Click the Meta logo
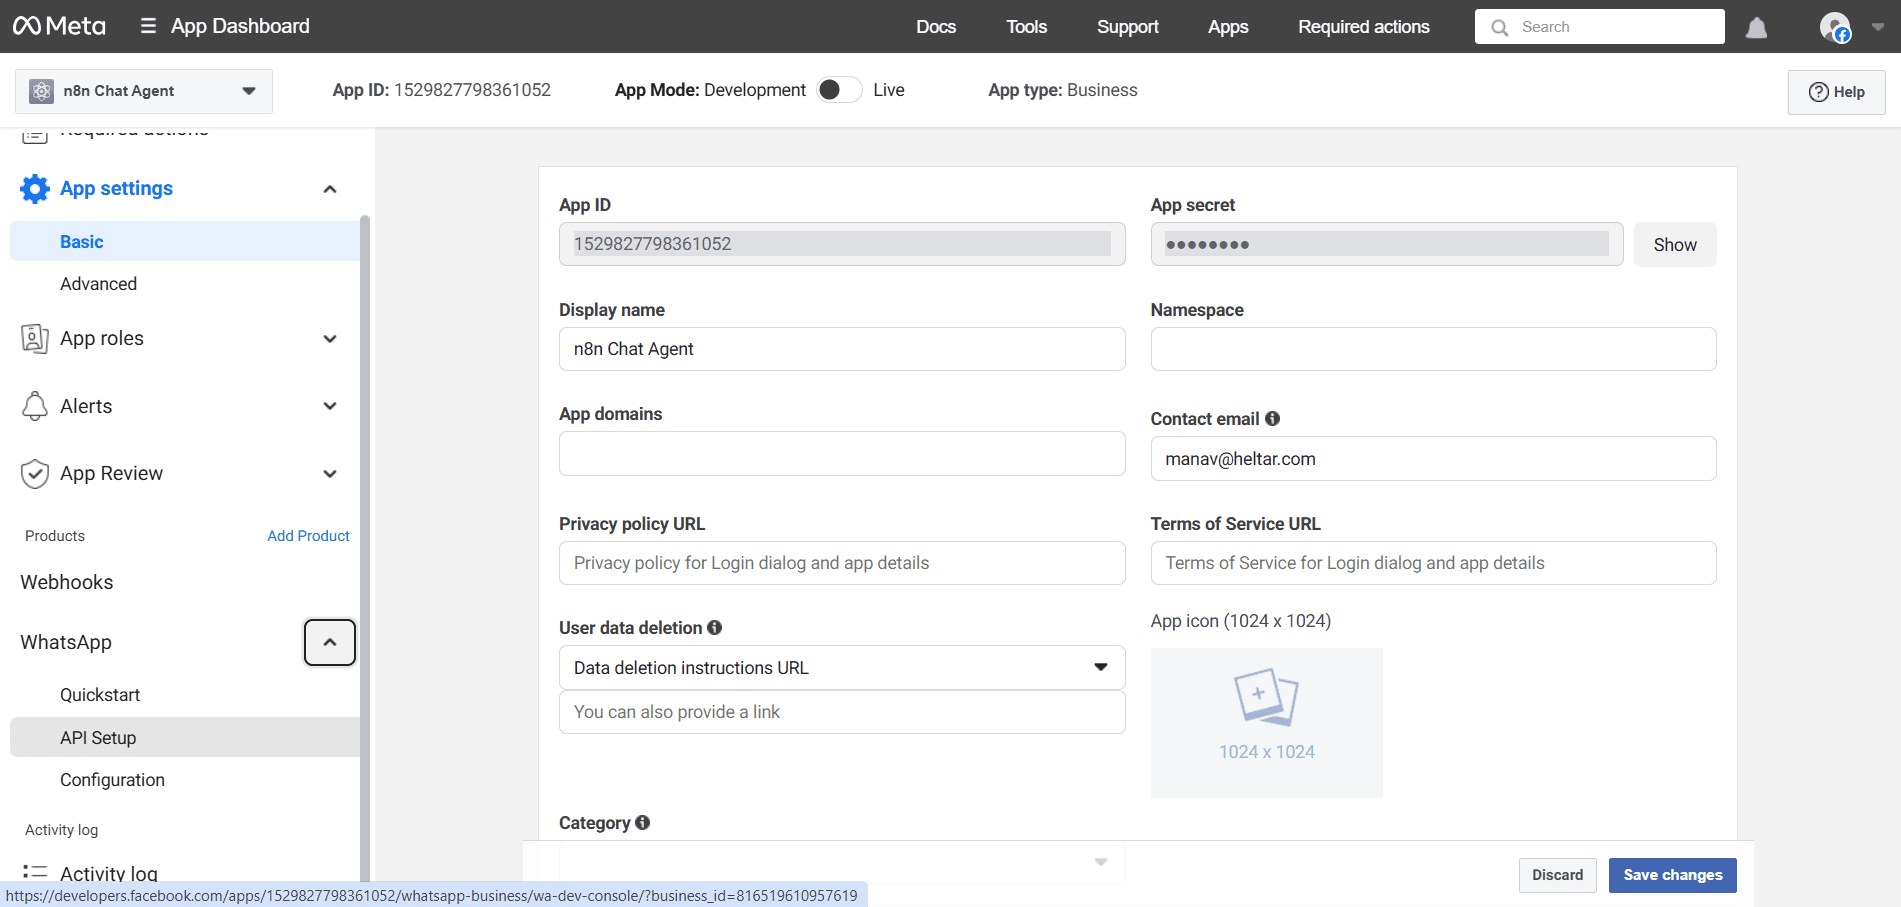Image resolution: width=1901 pixels, height=907 pixels. point(59,26)
